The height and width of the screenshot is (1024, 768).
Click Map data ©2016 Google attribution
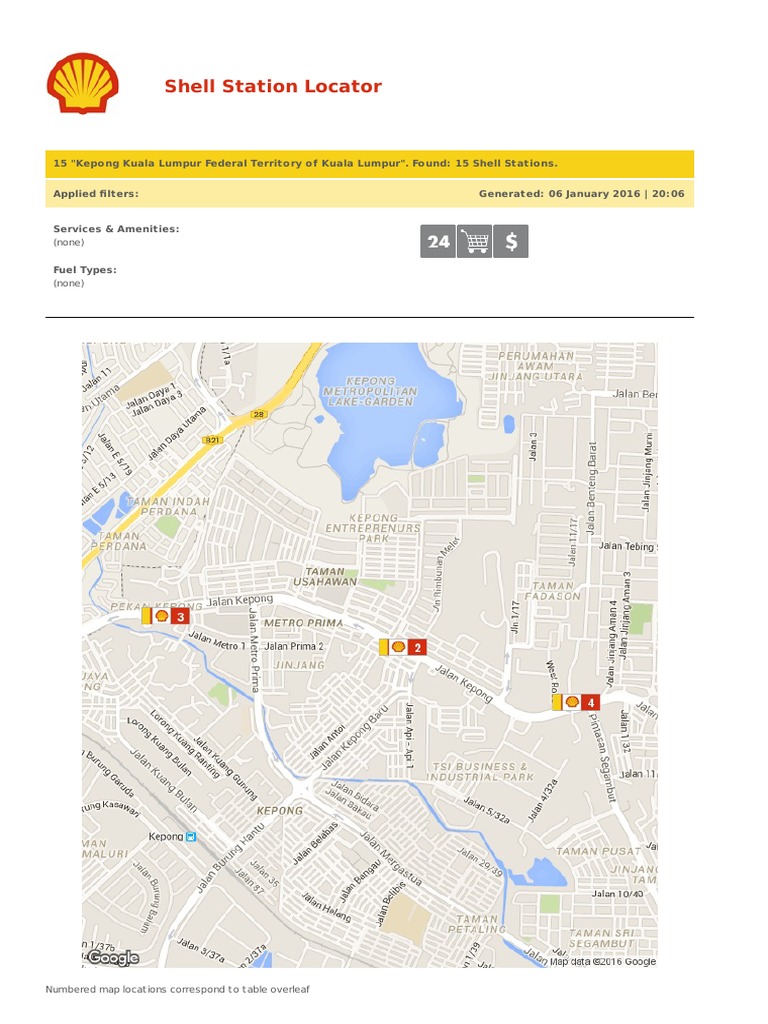pos(602,961)
